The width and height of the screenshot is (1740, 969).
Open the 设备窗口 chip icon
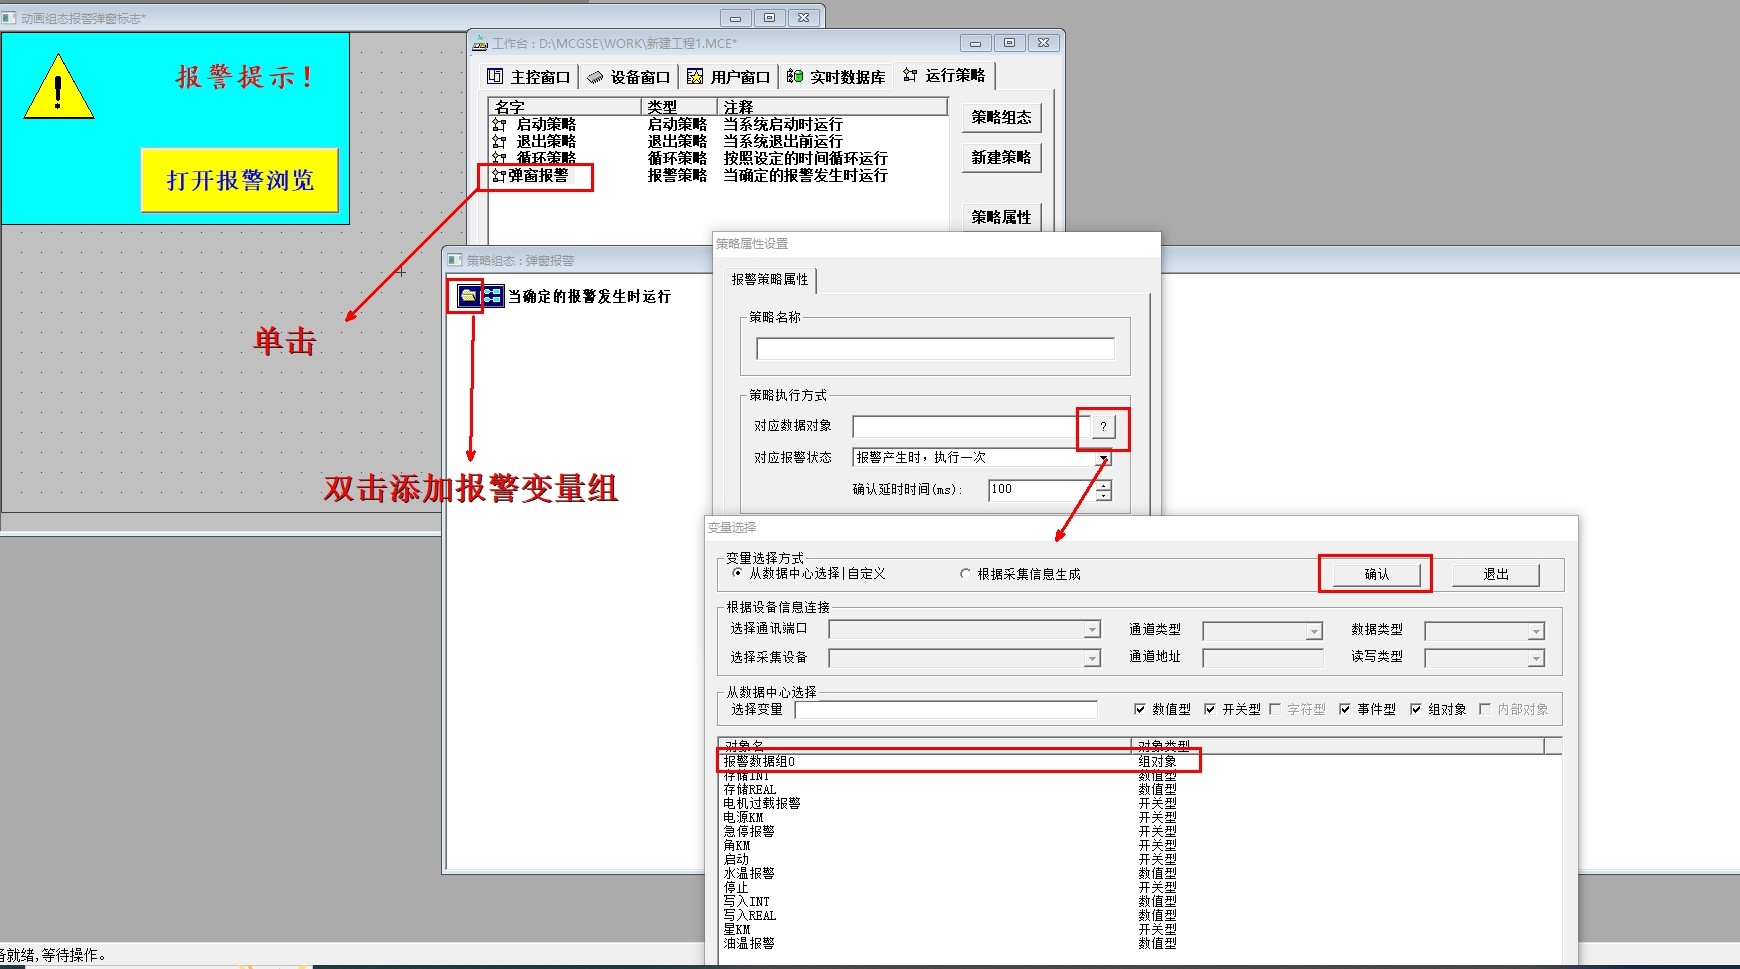597,76
